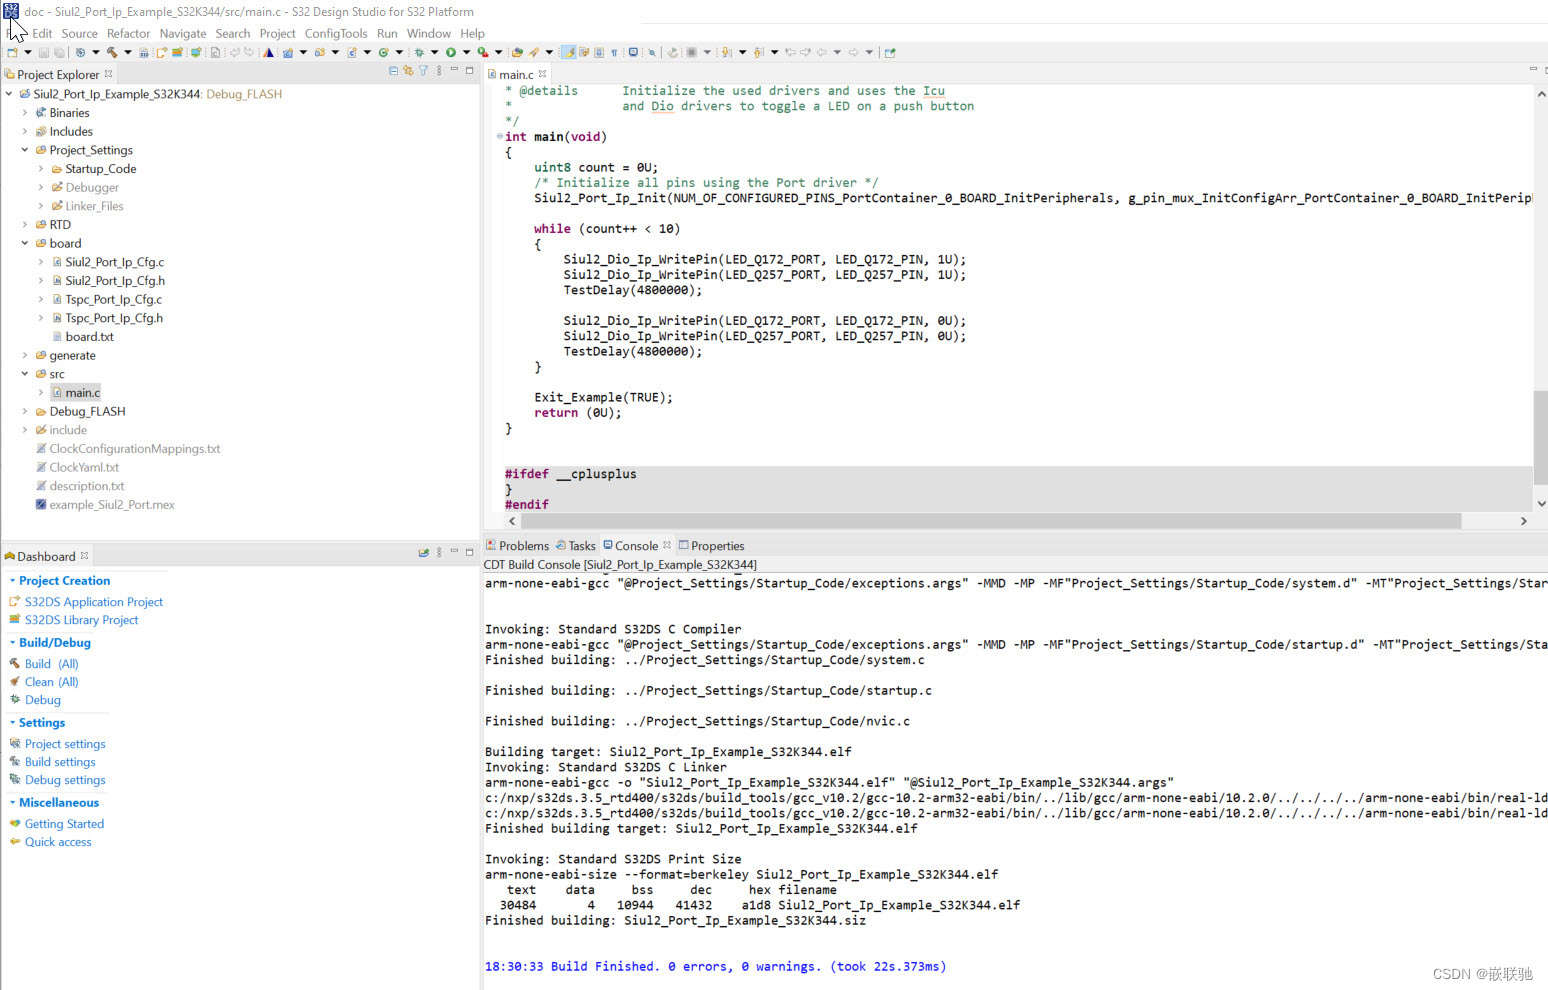Image resolution: width=1548 pixels, height=990 pixels.
Task: Collapse the Project_Settings folder
Action: click(25, 150)
